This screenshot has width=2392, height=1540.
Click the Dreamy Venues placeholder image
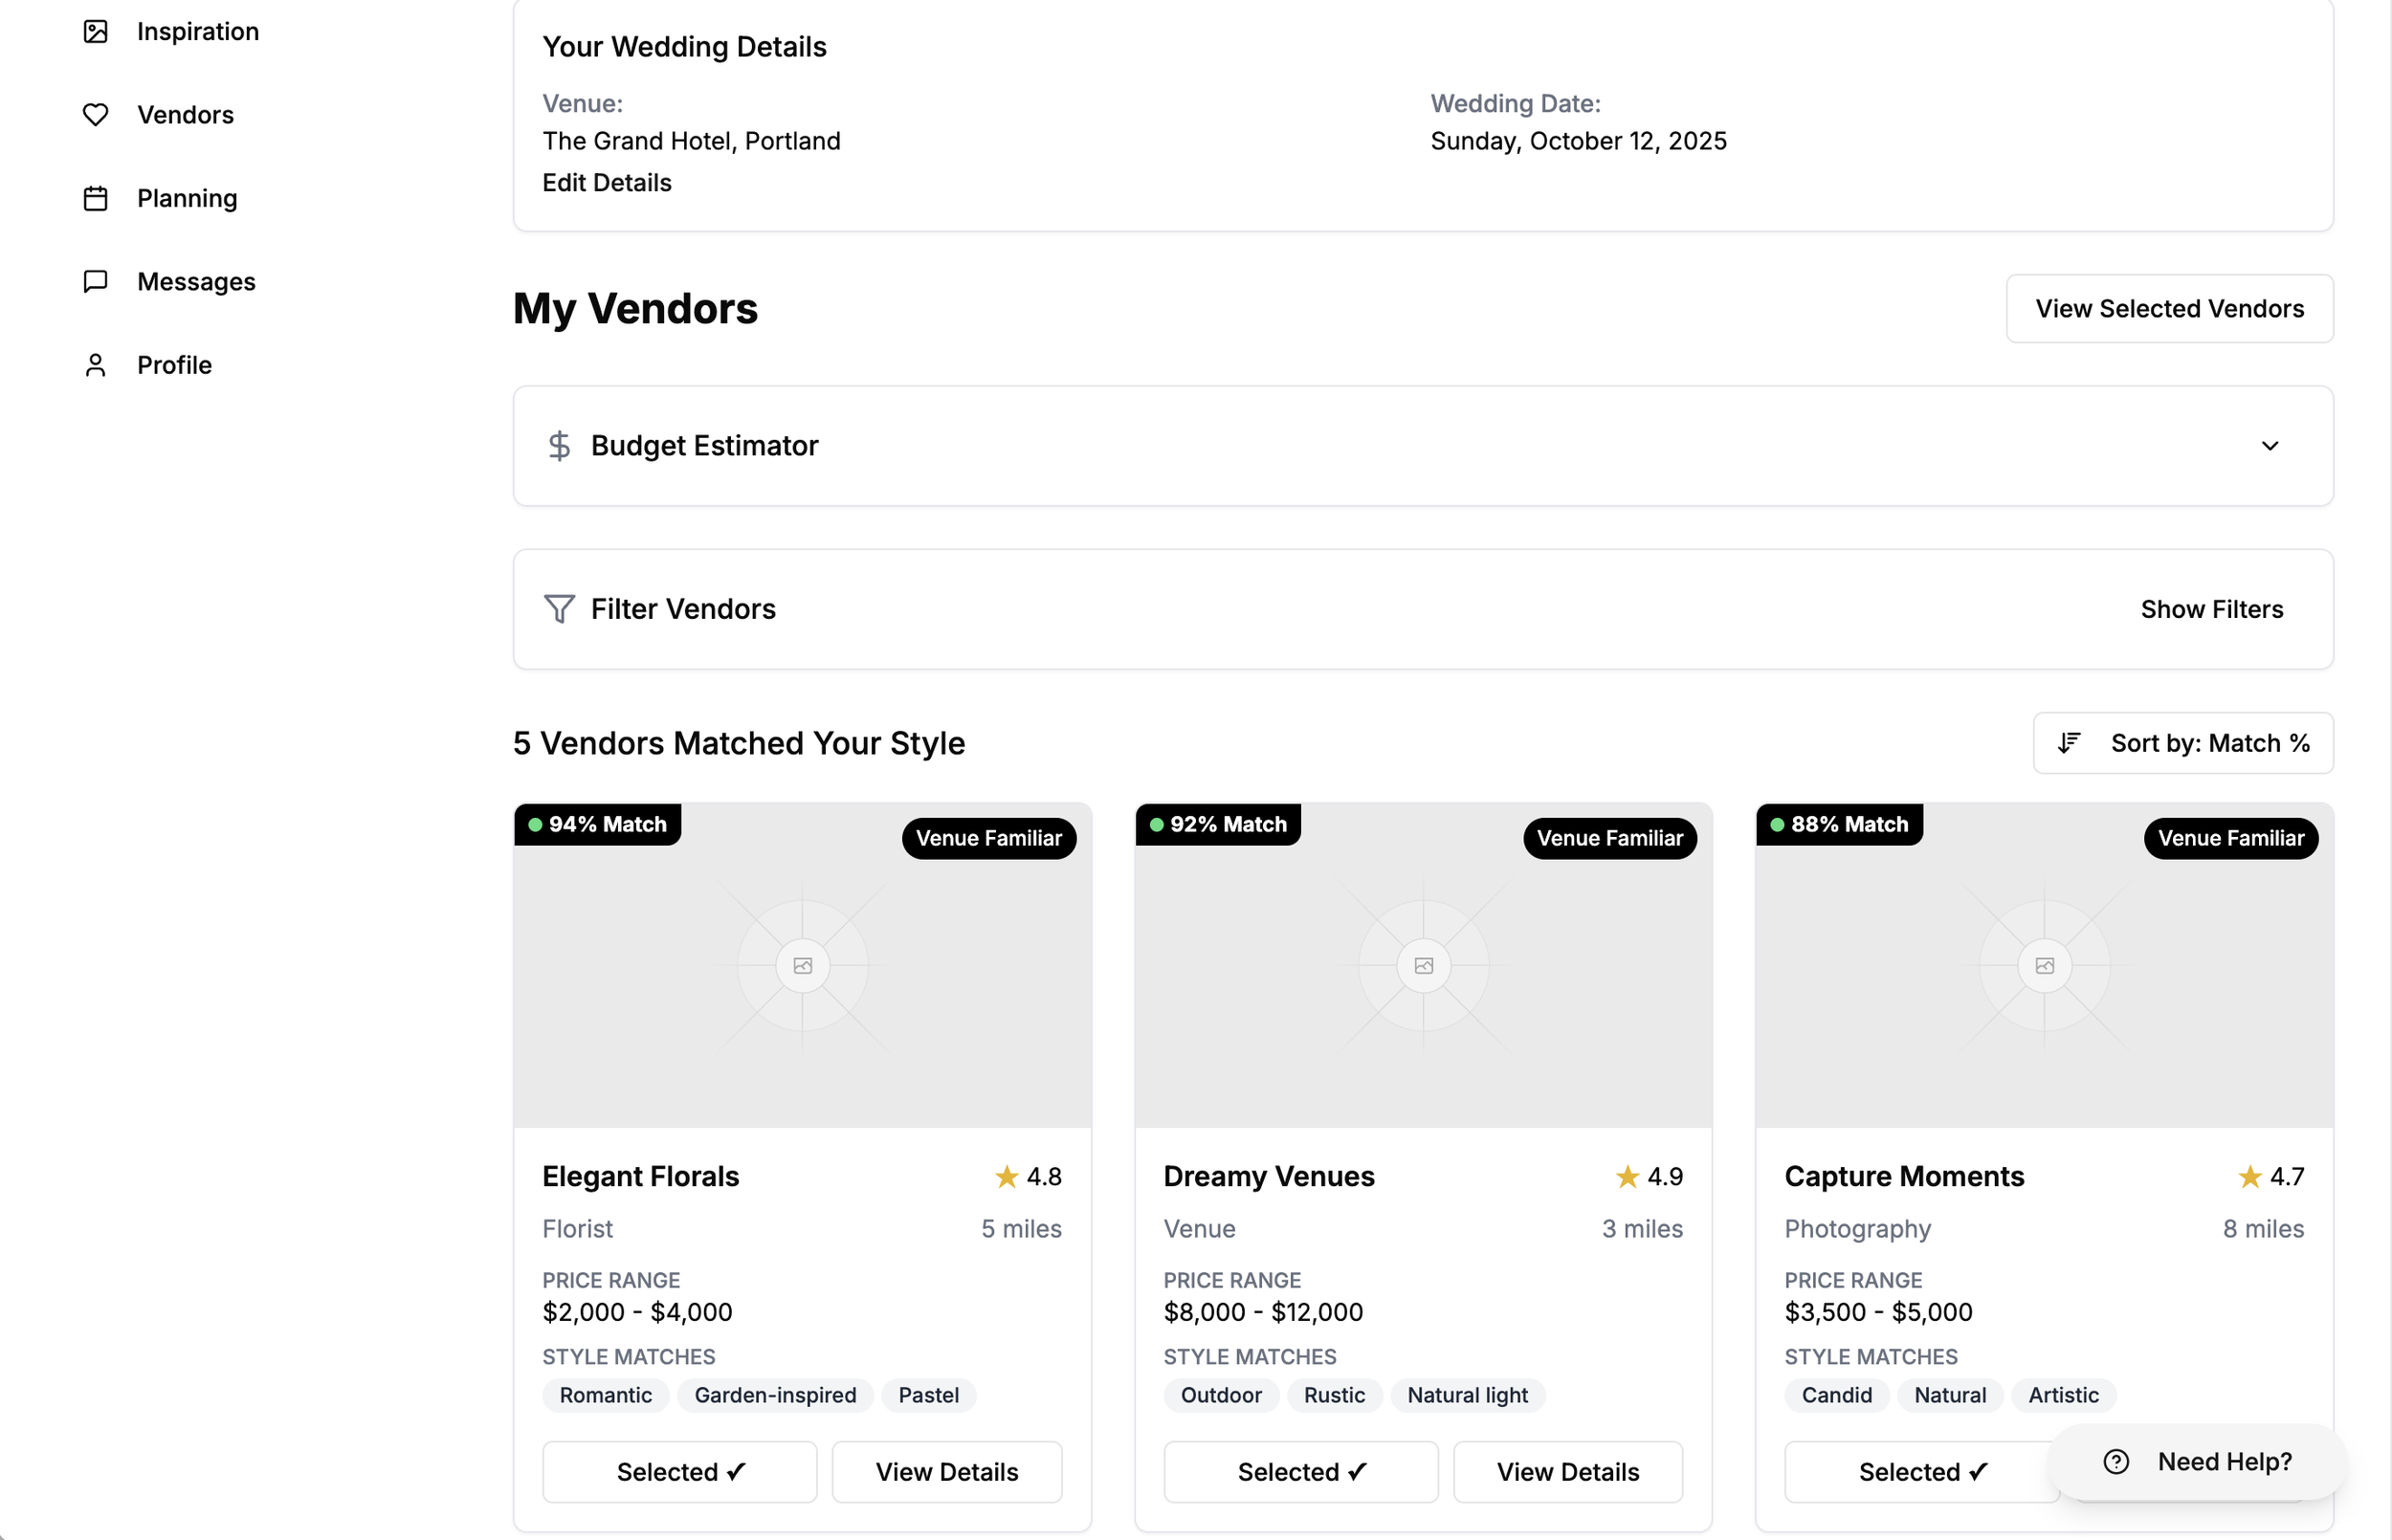[1423, 966]
